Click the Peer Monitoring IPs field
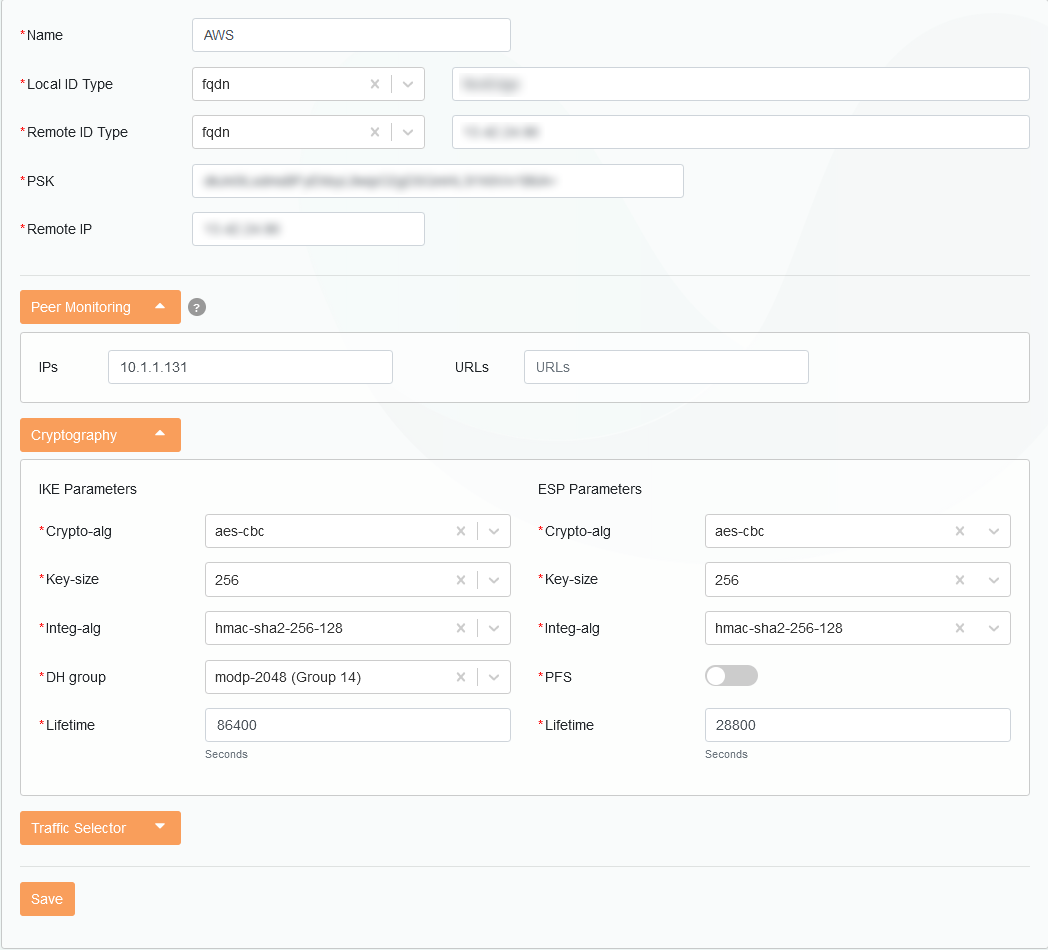 (x=250, y=368)
